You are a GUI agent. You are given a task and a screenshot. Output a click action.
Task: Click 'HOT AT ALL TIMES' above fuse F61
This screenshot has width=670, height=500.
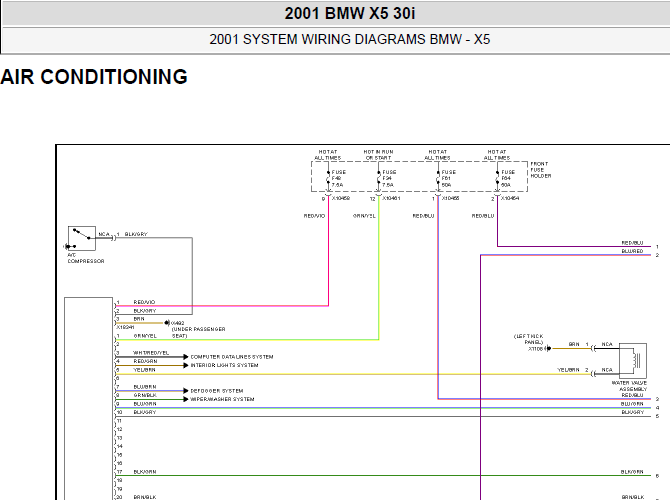pos(438,155)
